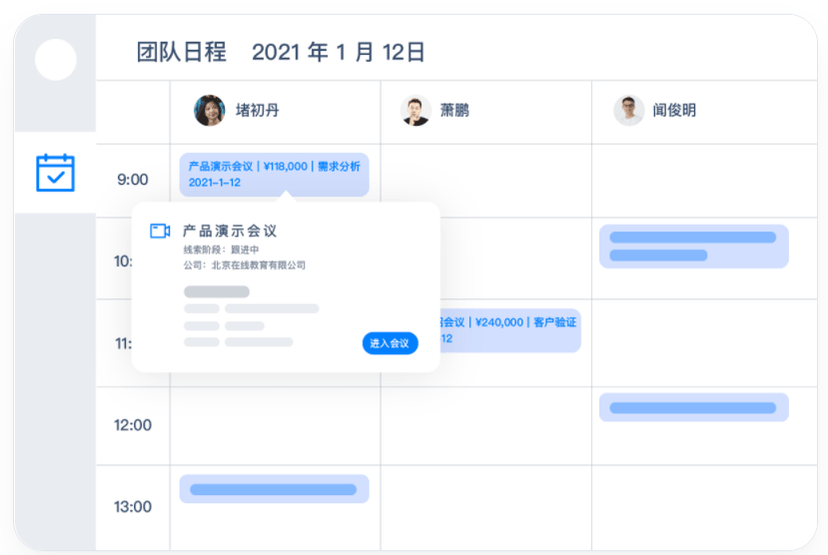
Task: Select the 9:00 产品演示会议 ¥118,000 event
Action: (274, 175)
